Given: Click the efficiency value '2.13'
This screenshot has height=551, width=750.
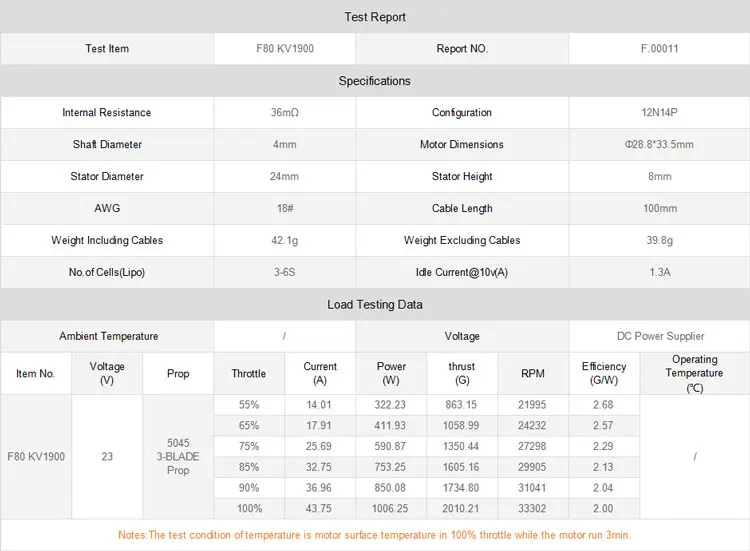Looking at the screenshot, I should tap(603, 467).
